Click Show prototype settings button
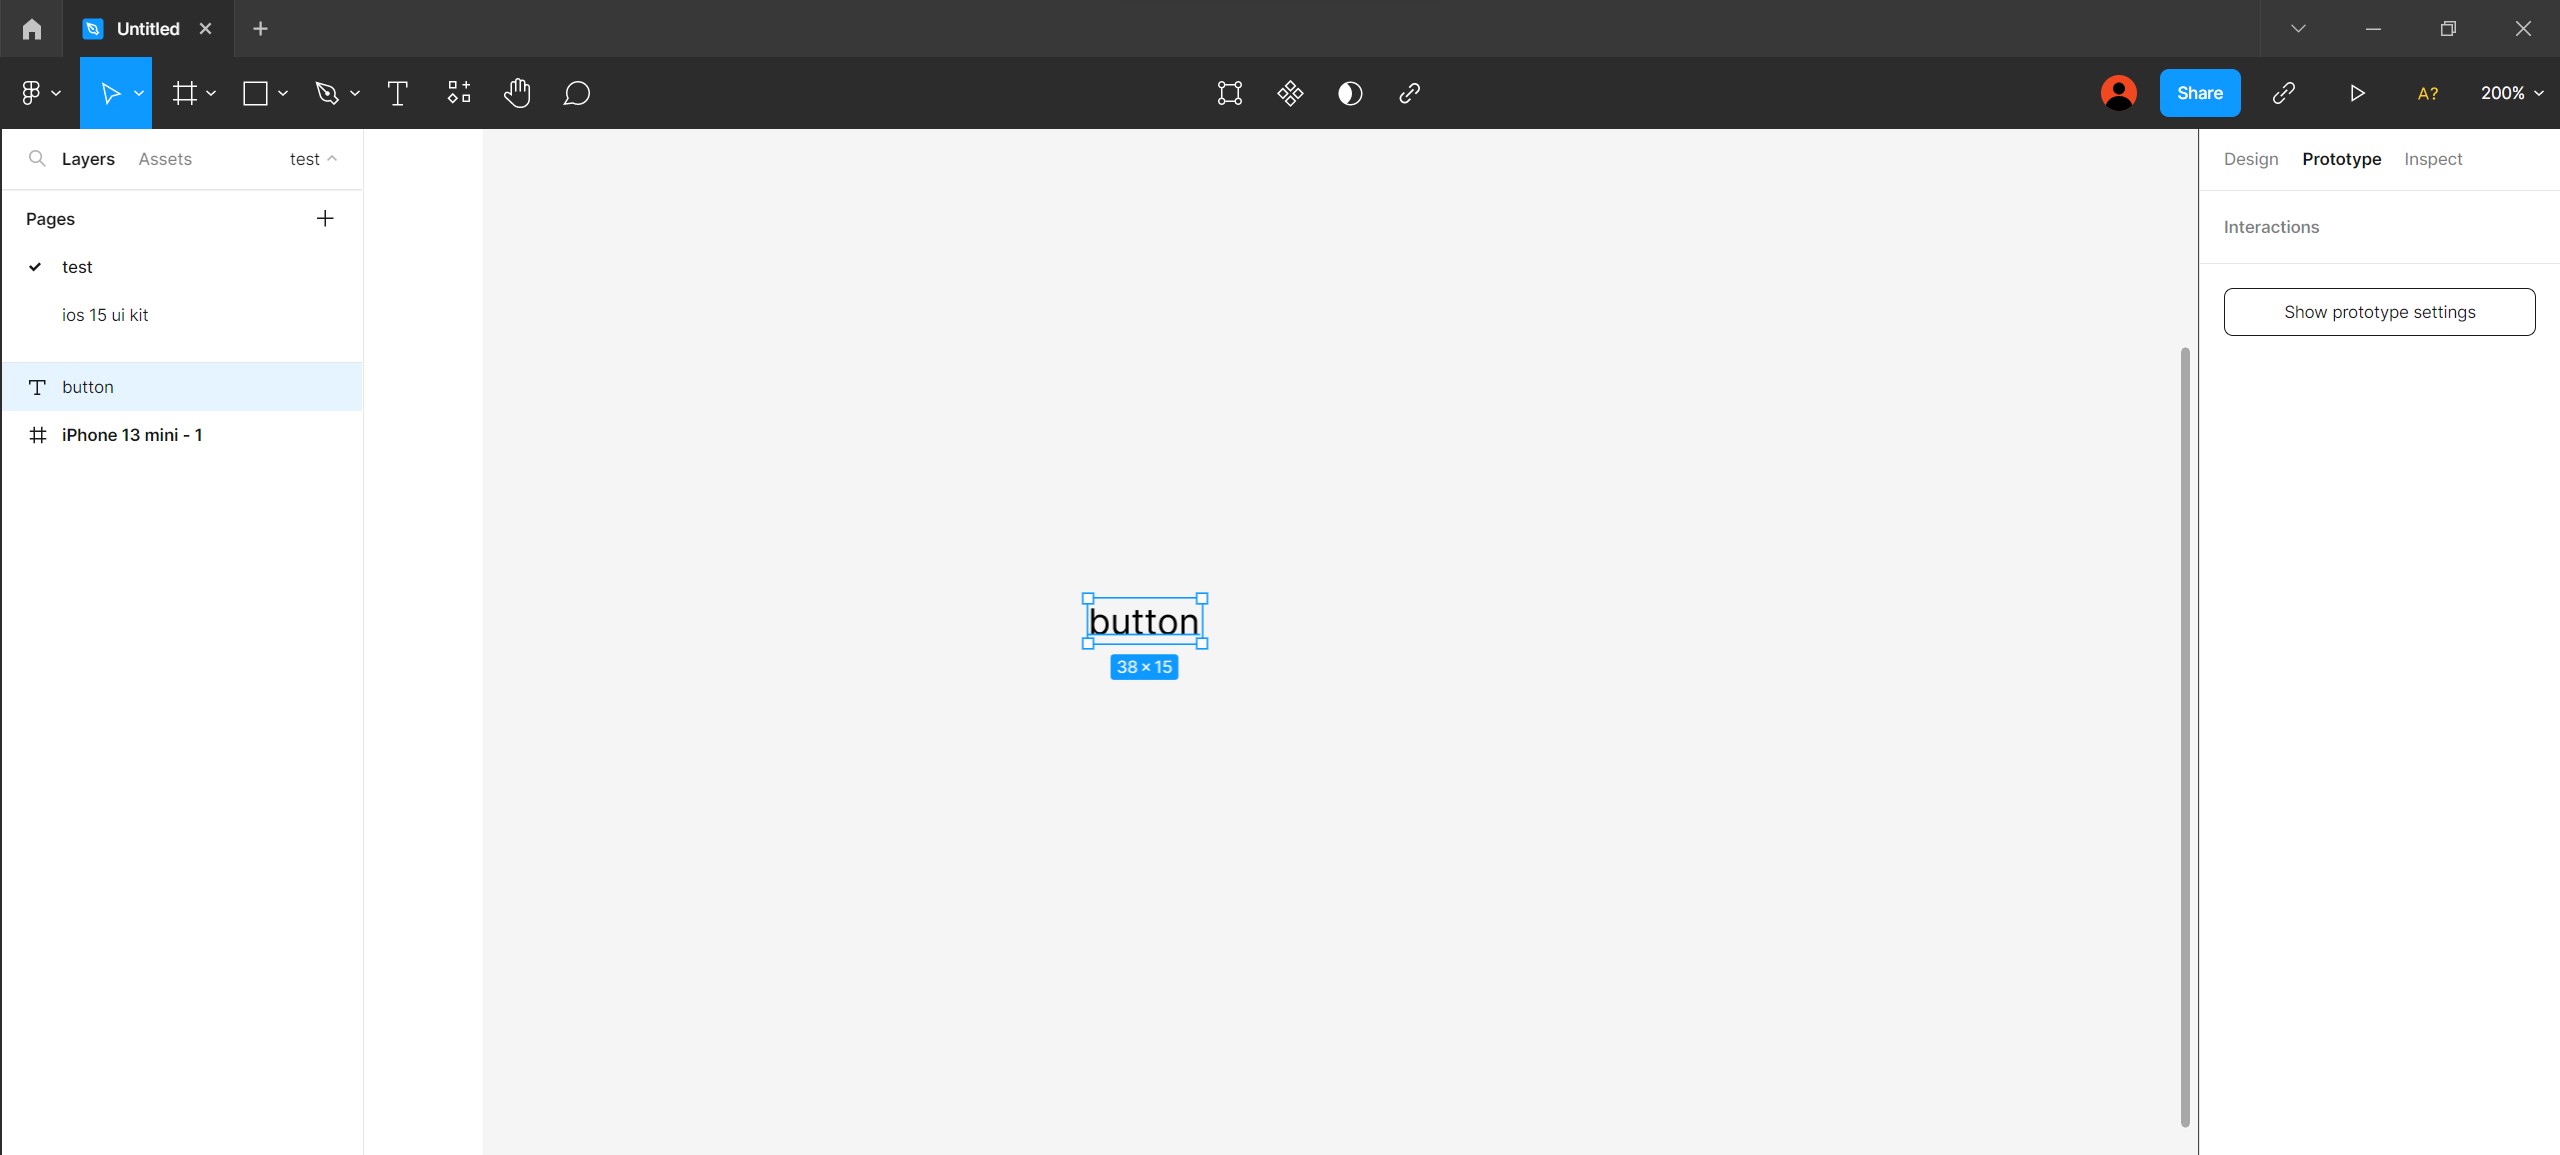2560x1155 pixels. click(2379, 312)
